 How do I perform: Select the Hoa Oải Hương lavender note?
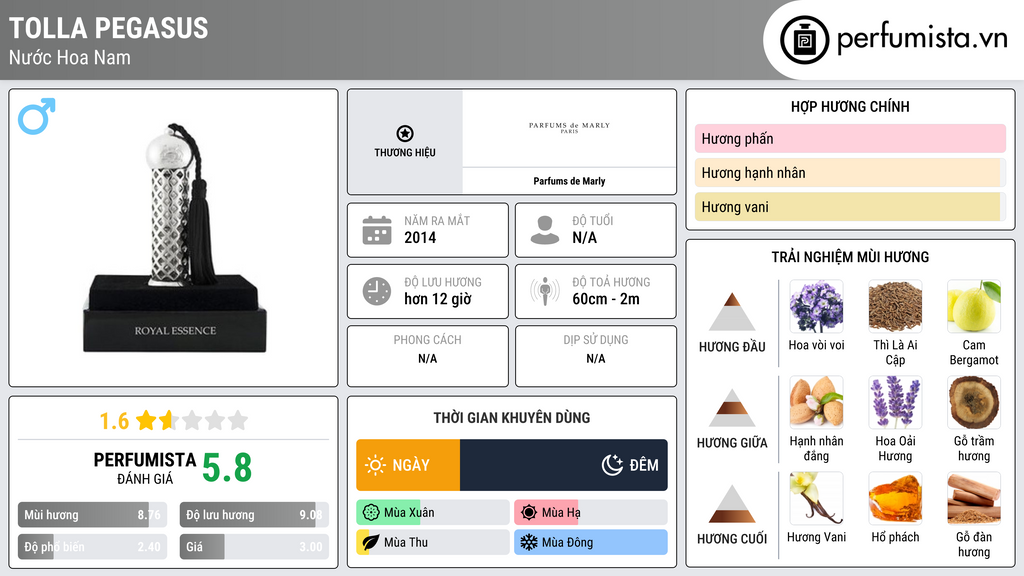tap(895, 403)
